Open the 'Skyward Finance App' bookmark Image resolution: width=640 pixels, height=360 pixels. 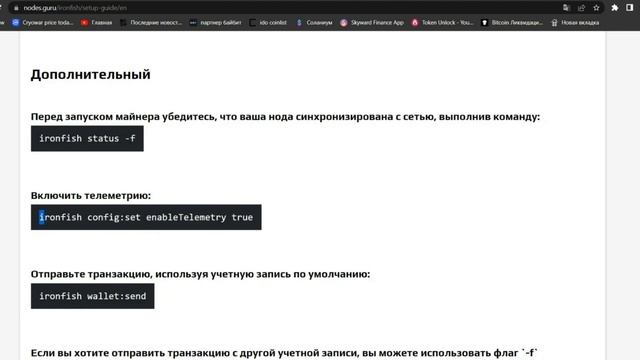[372, 22]
